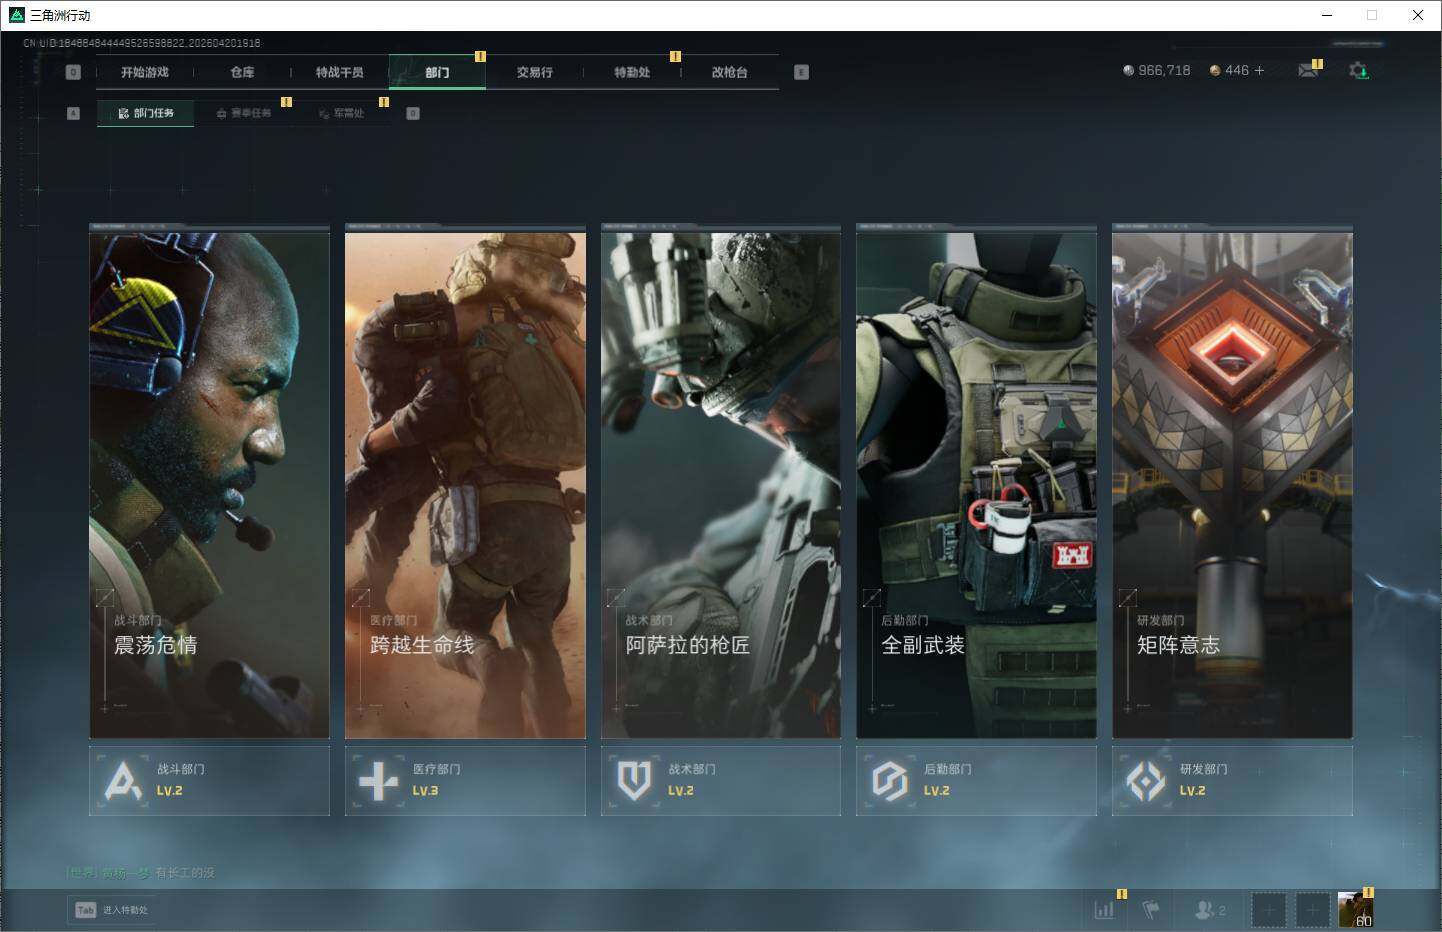The height and width of the screenshot is (932, 1442).
Task: Click the 研发部门 diamond emblem icon
Action: 1146,780
